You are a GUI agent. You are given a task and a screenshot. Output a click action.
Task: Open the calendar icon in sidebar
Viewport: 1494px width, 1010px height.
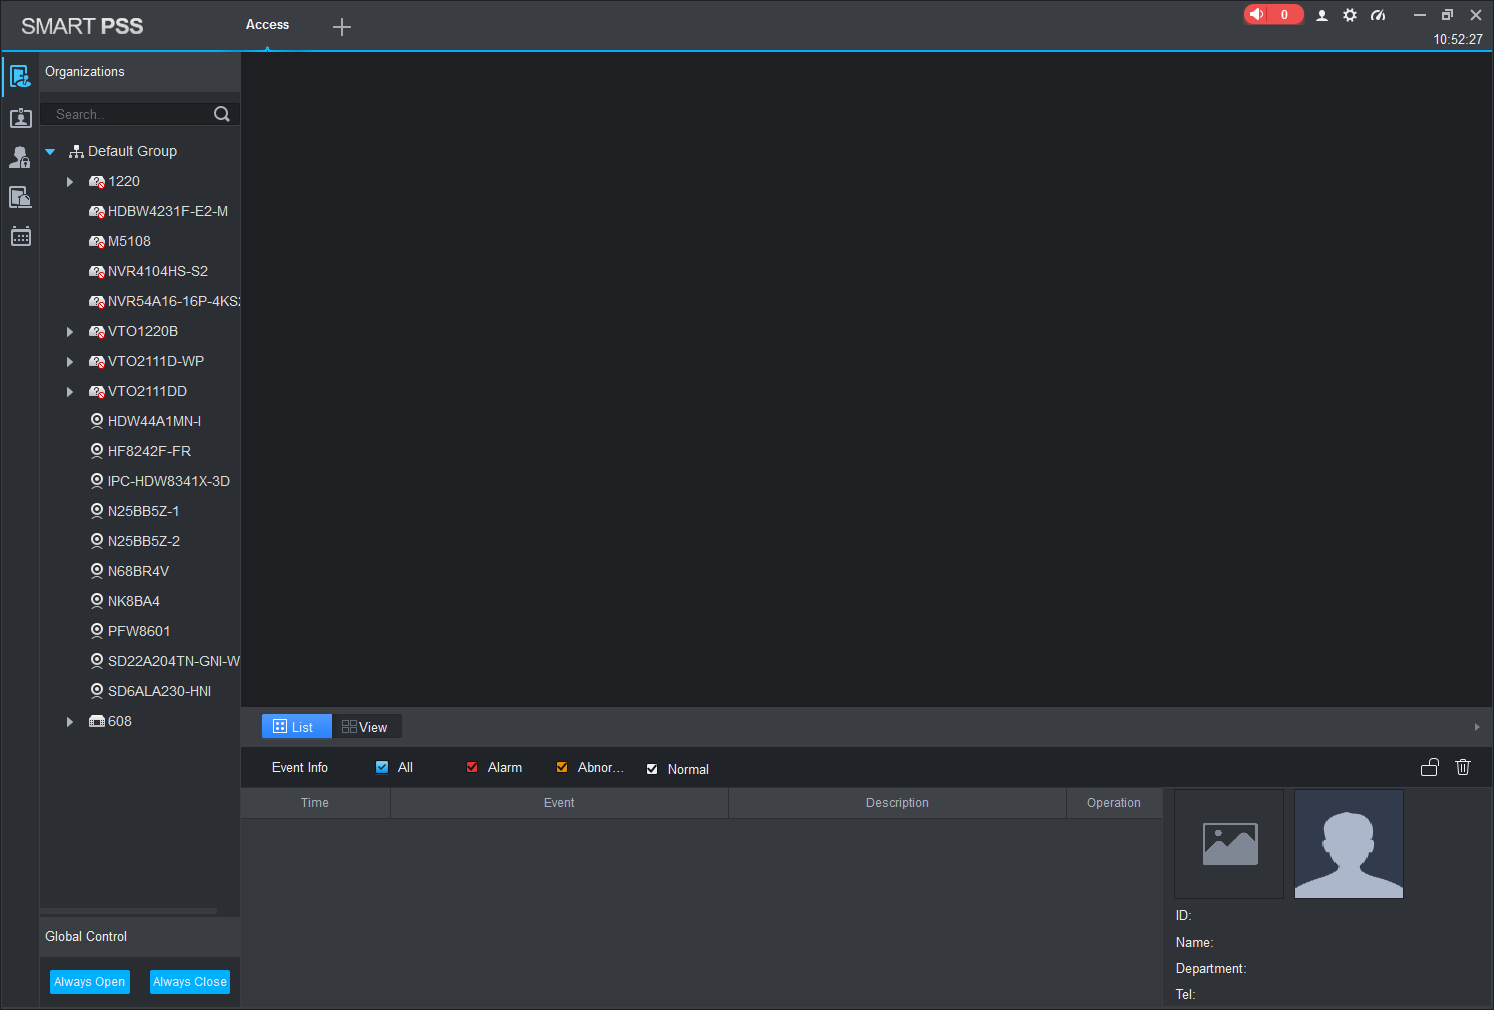[x=20, y=236]
